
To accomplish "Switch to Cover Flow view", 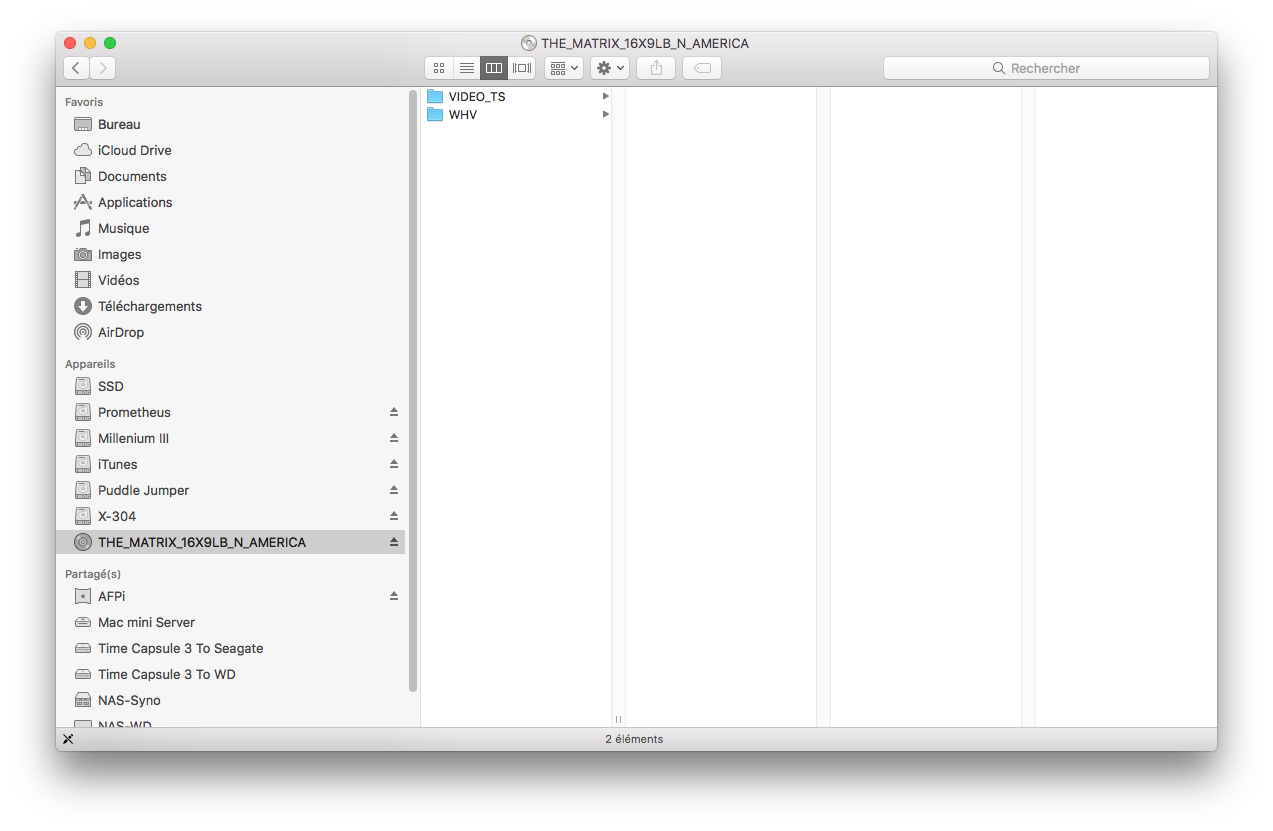I will (x=522, y=68).
